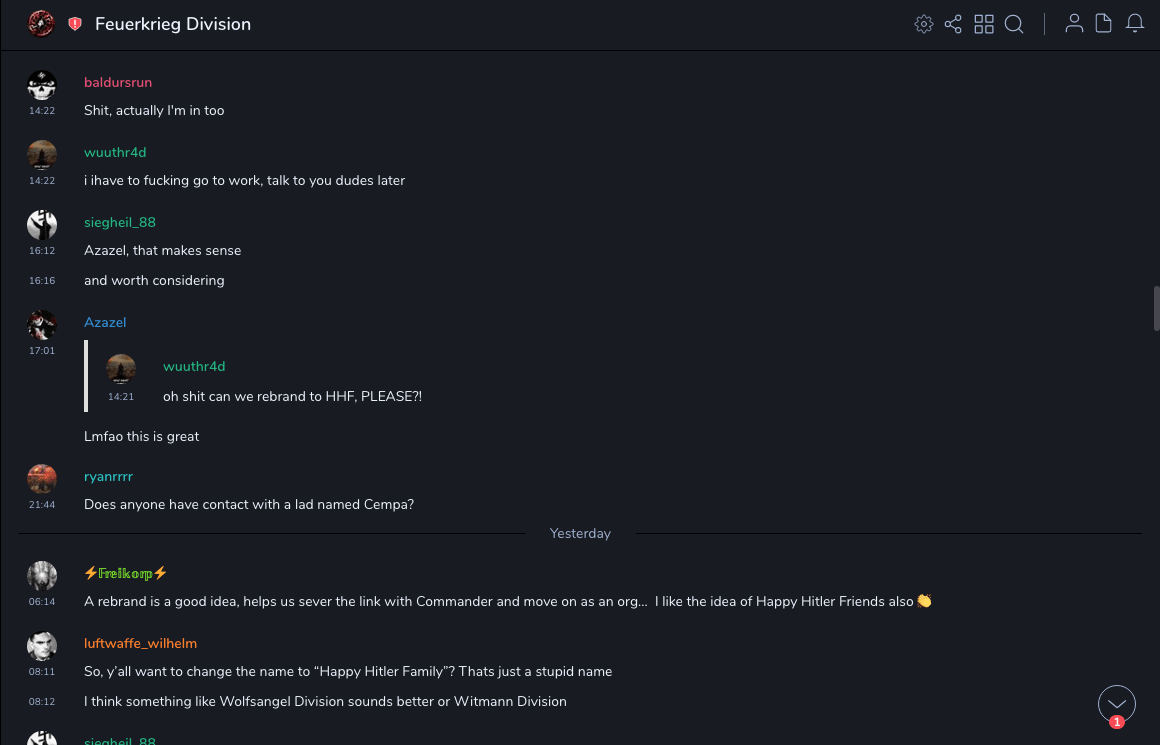
Task: Click the channel avatar in the header
Action: pos(41,24)
